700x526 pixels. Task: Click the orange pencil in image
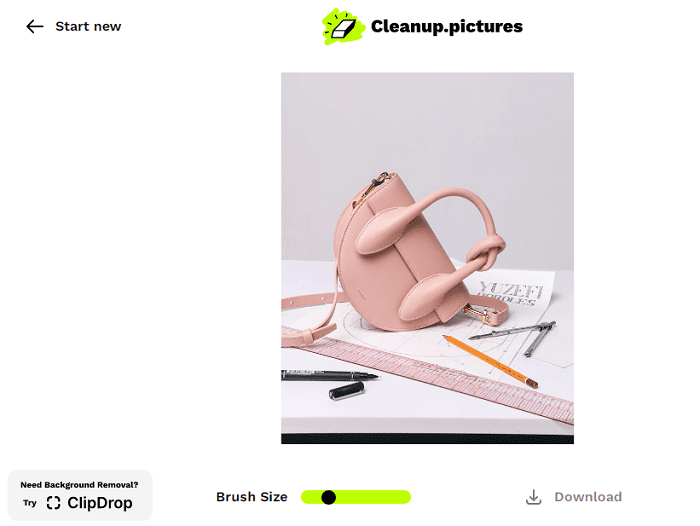490,361
